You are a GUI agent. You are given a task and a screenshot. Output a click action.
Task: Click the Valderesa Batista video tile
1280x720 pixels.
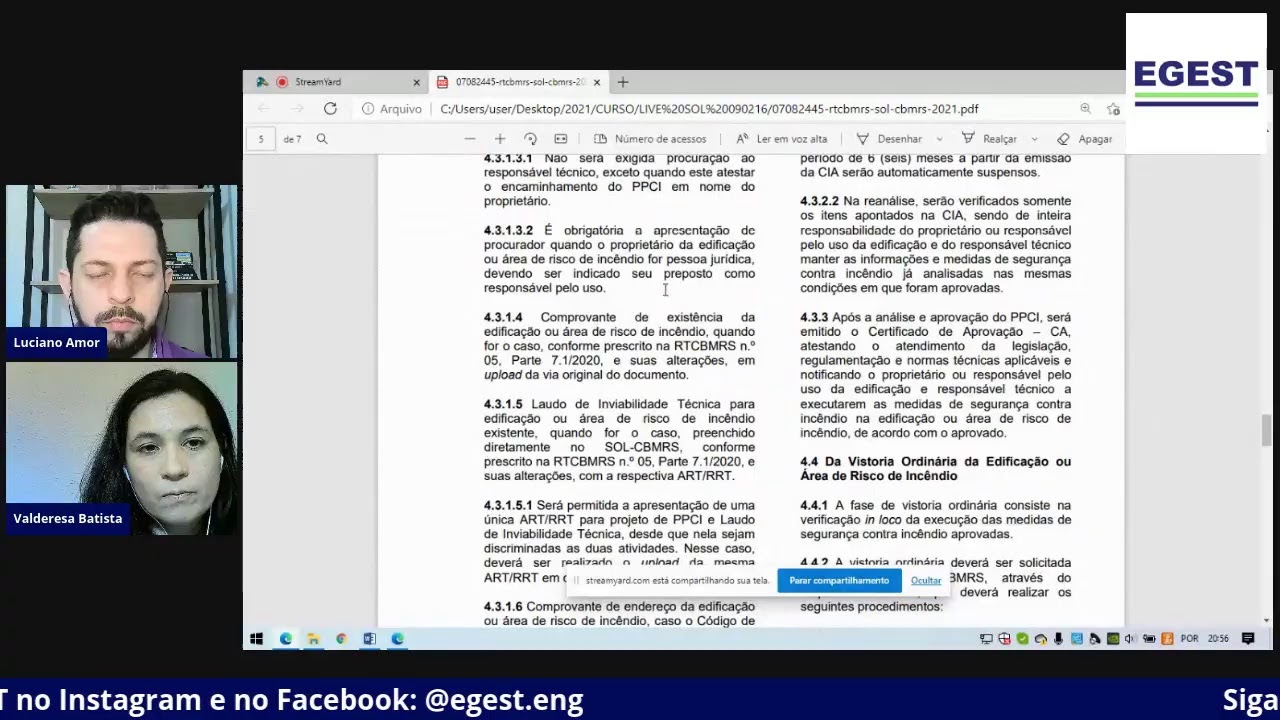121,449
